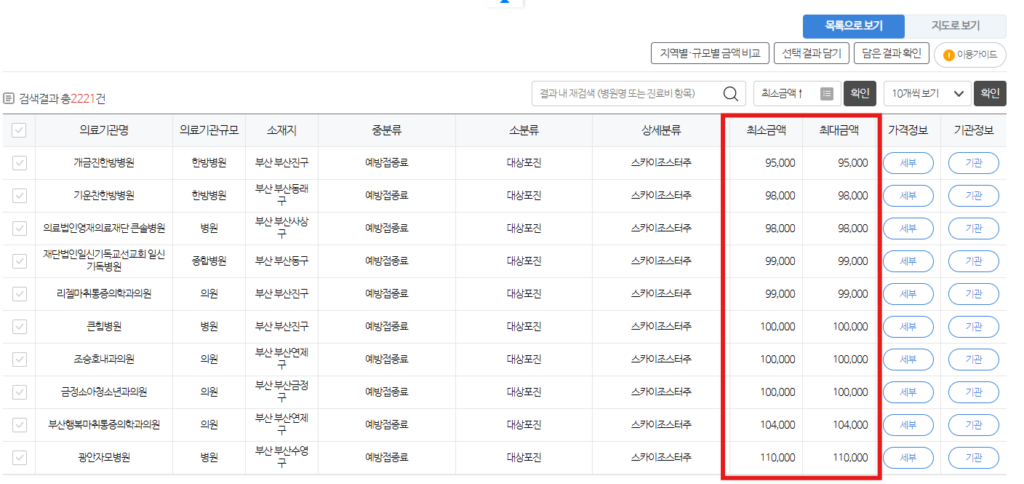Screen dimensions: 1024x484
Task: Click 세부 button for 리젤마취통증의학과의원
Action: pos(908,294)
